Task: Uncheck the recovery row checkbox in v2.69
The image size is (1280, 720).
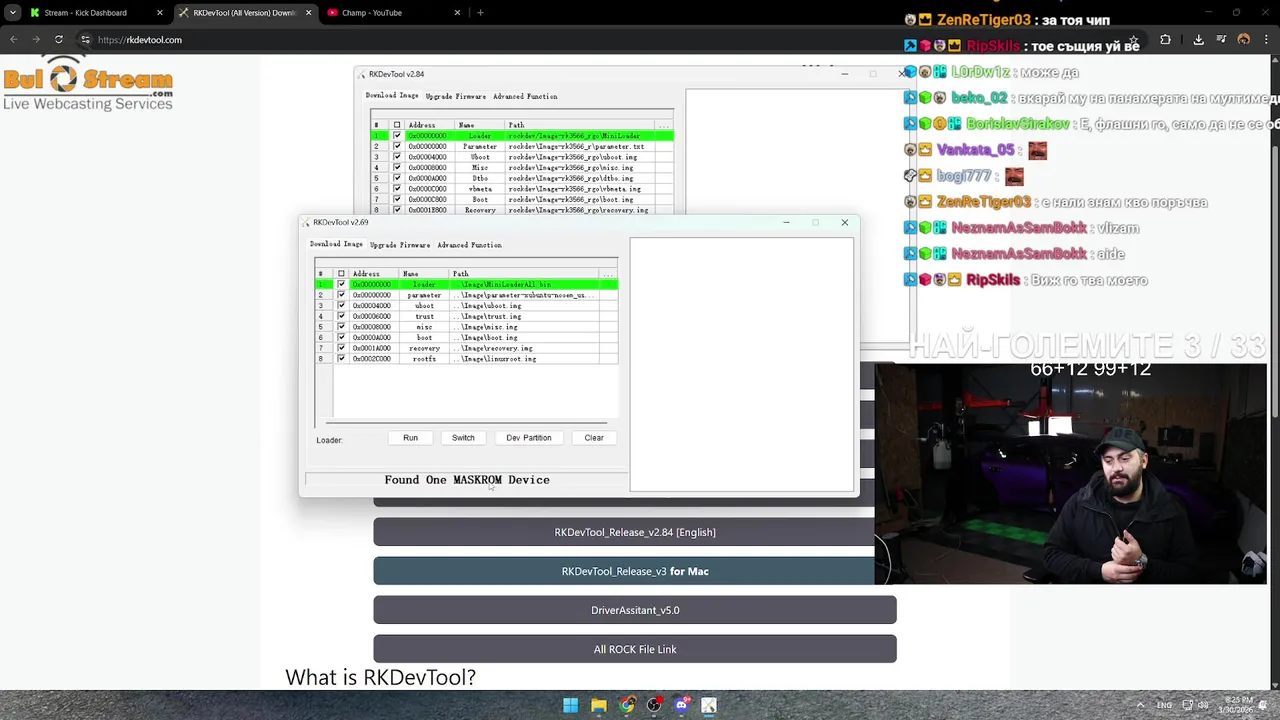Action: [x=341, y=348]
